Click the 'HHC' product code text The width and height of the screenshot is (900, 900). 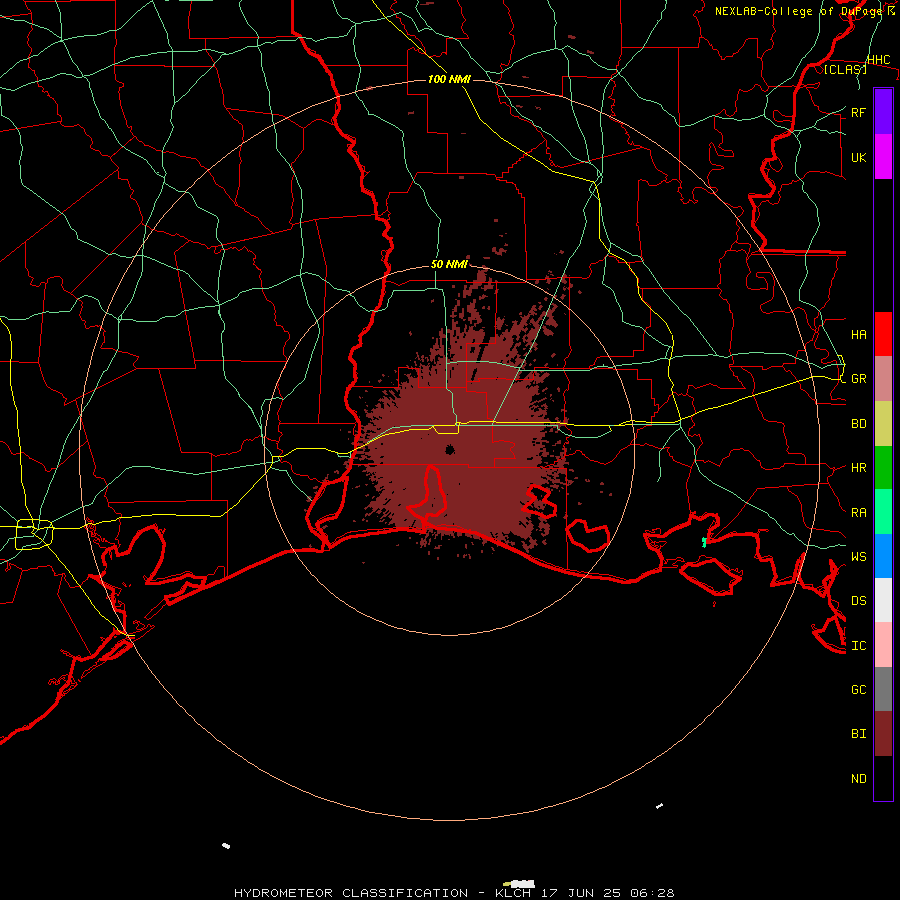878,60
